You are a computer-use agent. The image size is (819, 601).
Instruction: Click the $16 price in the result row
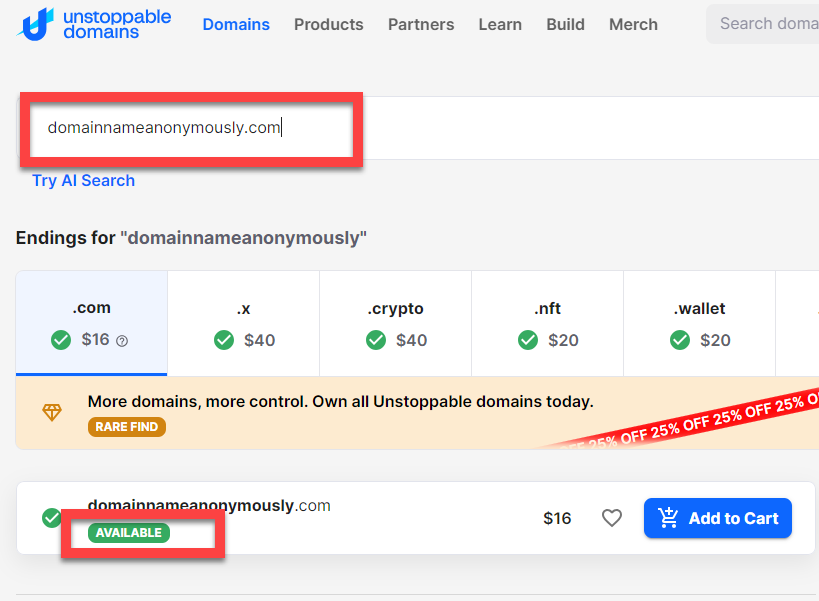[557, 518]
